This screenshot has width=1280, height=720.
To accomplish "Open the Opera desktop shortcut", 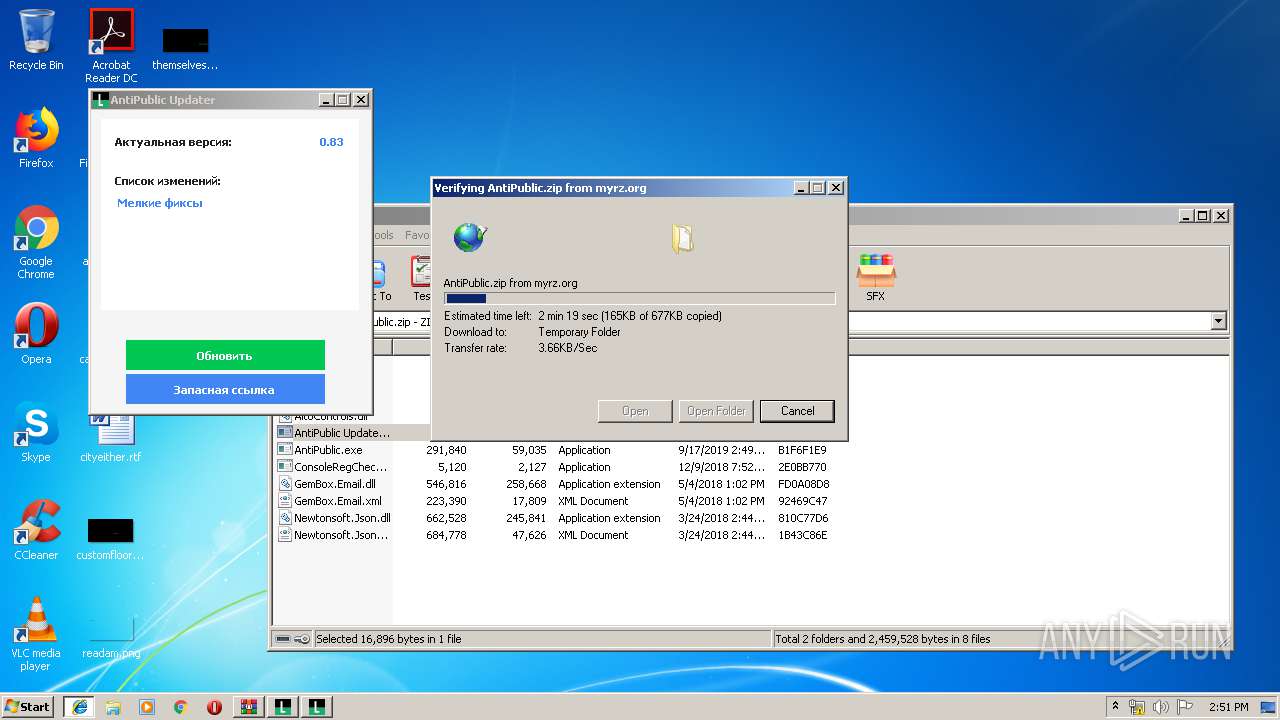I will click(x=36, y=334).
